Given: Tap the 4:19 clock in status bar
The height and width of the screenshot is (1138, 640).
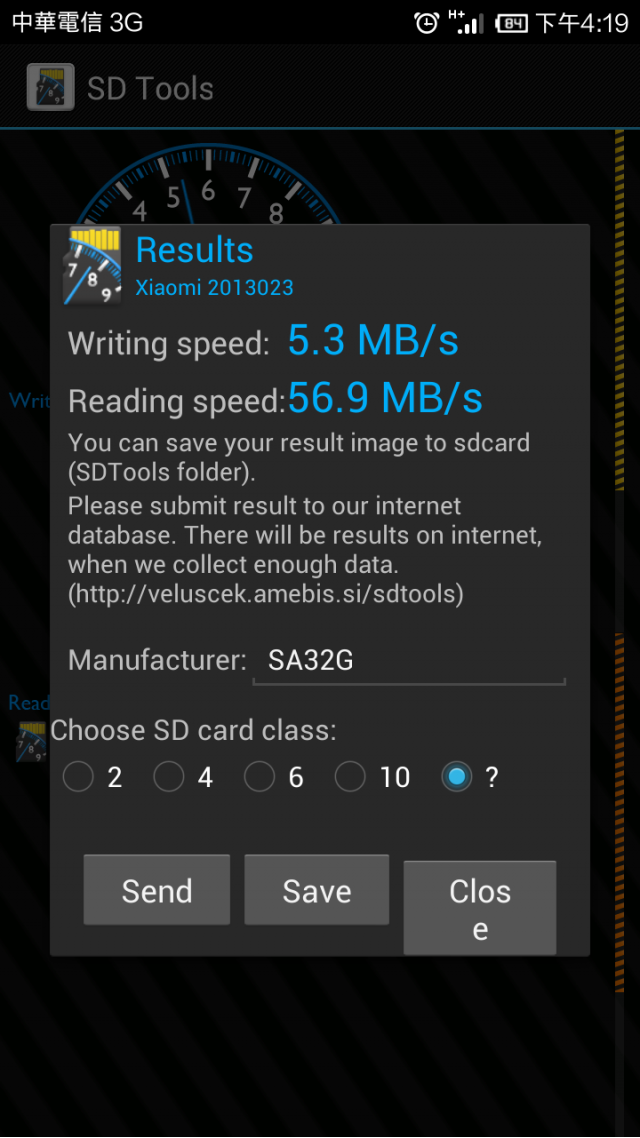Looking at the screenshot, I should 604,23.
